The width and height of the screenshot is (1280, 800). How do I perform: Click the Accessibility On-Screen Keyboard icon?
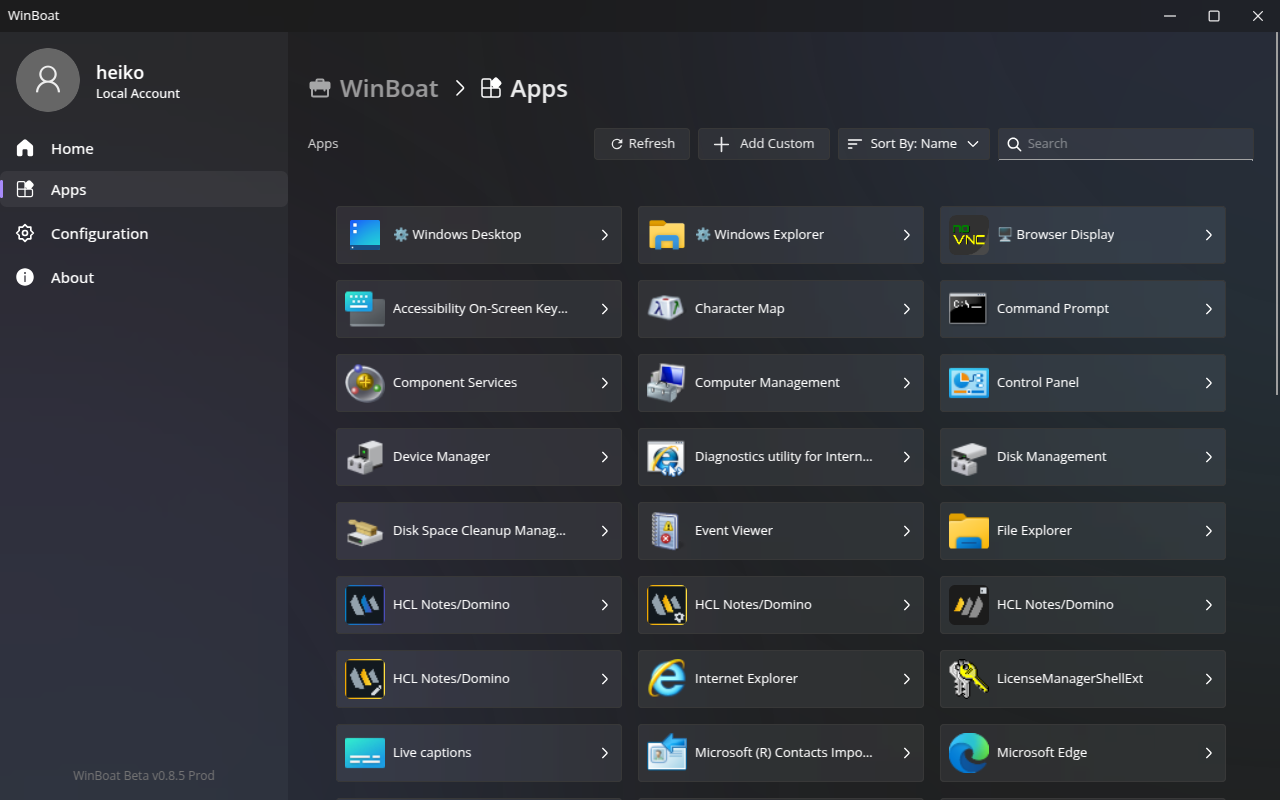tap(365, 309)
